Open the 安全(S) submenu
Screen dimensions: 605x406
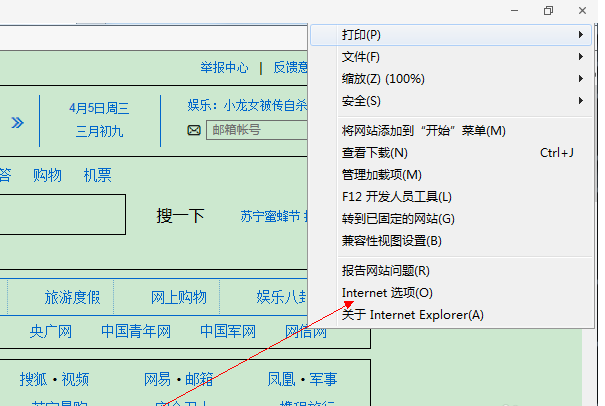point(451,101)
